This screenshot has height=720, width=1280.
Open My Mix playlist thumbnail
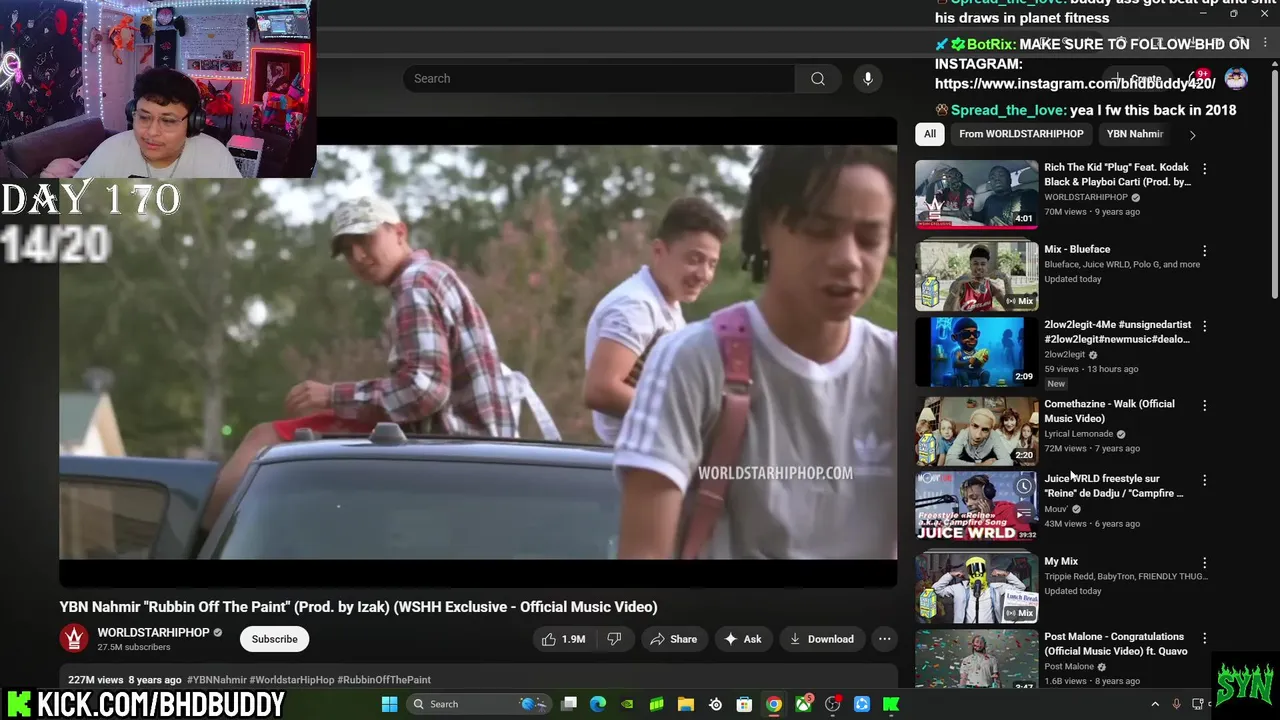[x=977, y=588]
